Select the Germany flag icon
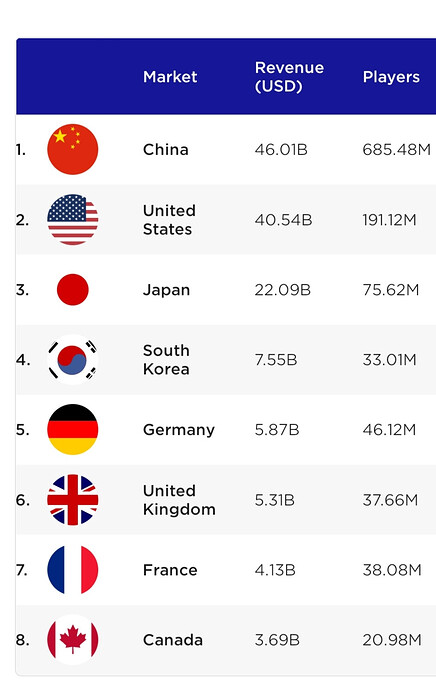 73,429
